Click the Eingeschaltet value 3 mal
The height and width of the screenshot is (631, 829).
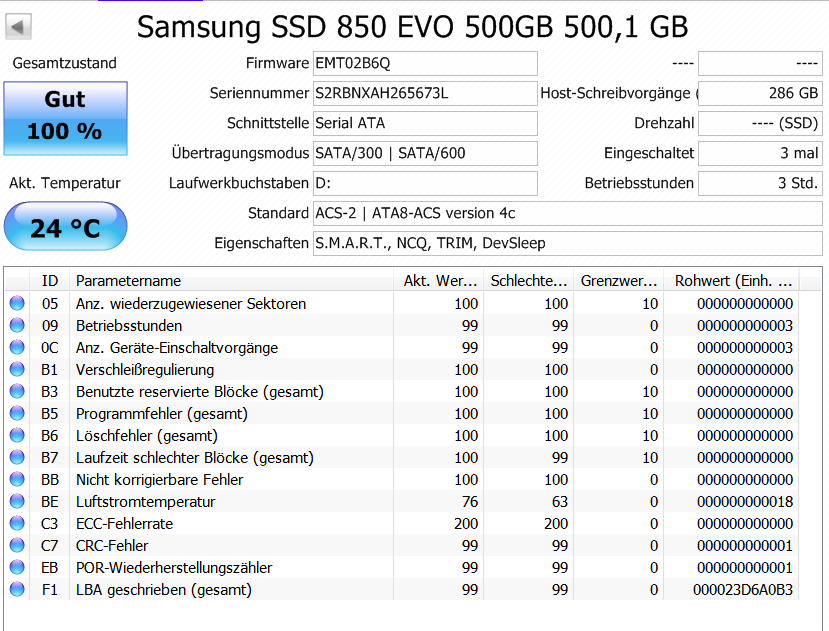[x=760, y=153]
